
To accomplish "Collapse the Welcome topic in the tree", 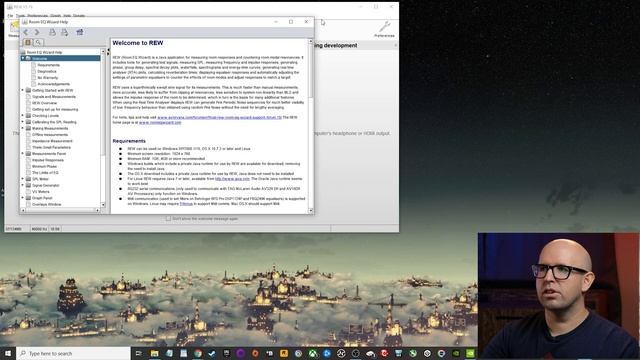I will pos(23,58).
